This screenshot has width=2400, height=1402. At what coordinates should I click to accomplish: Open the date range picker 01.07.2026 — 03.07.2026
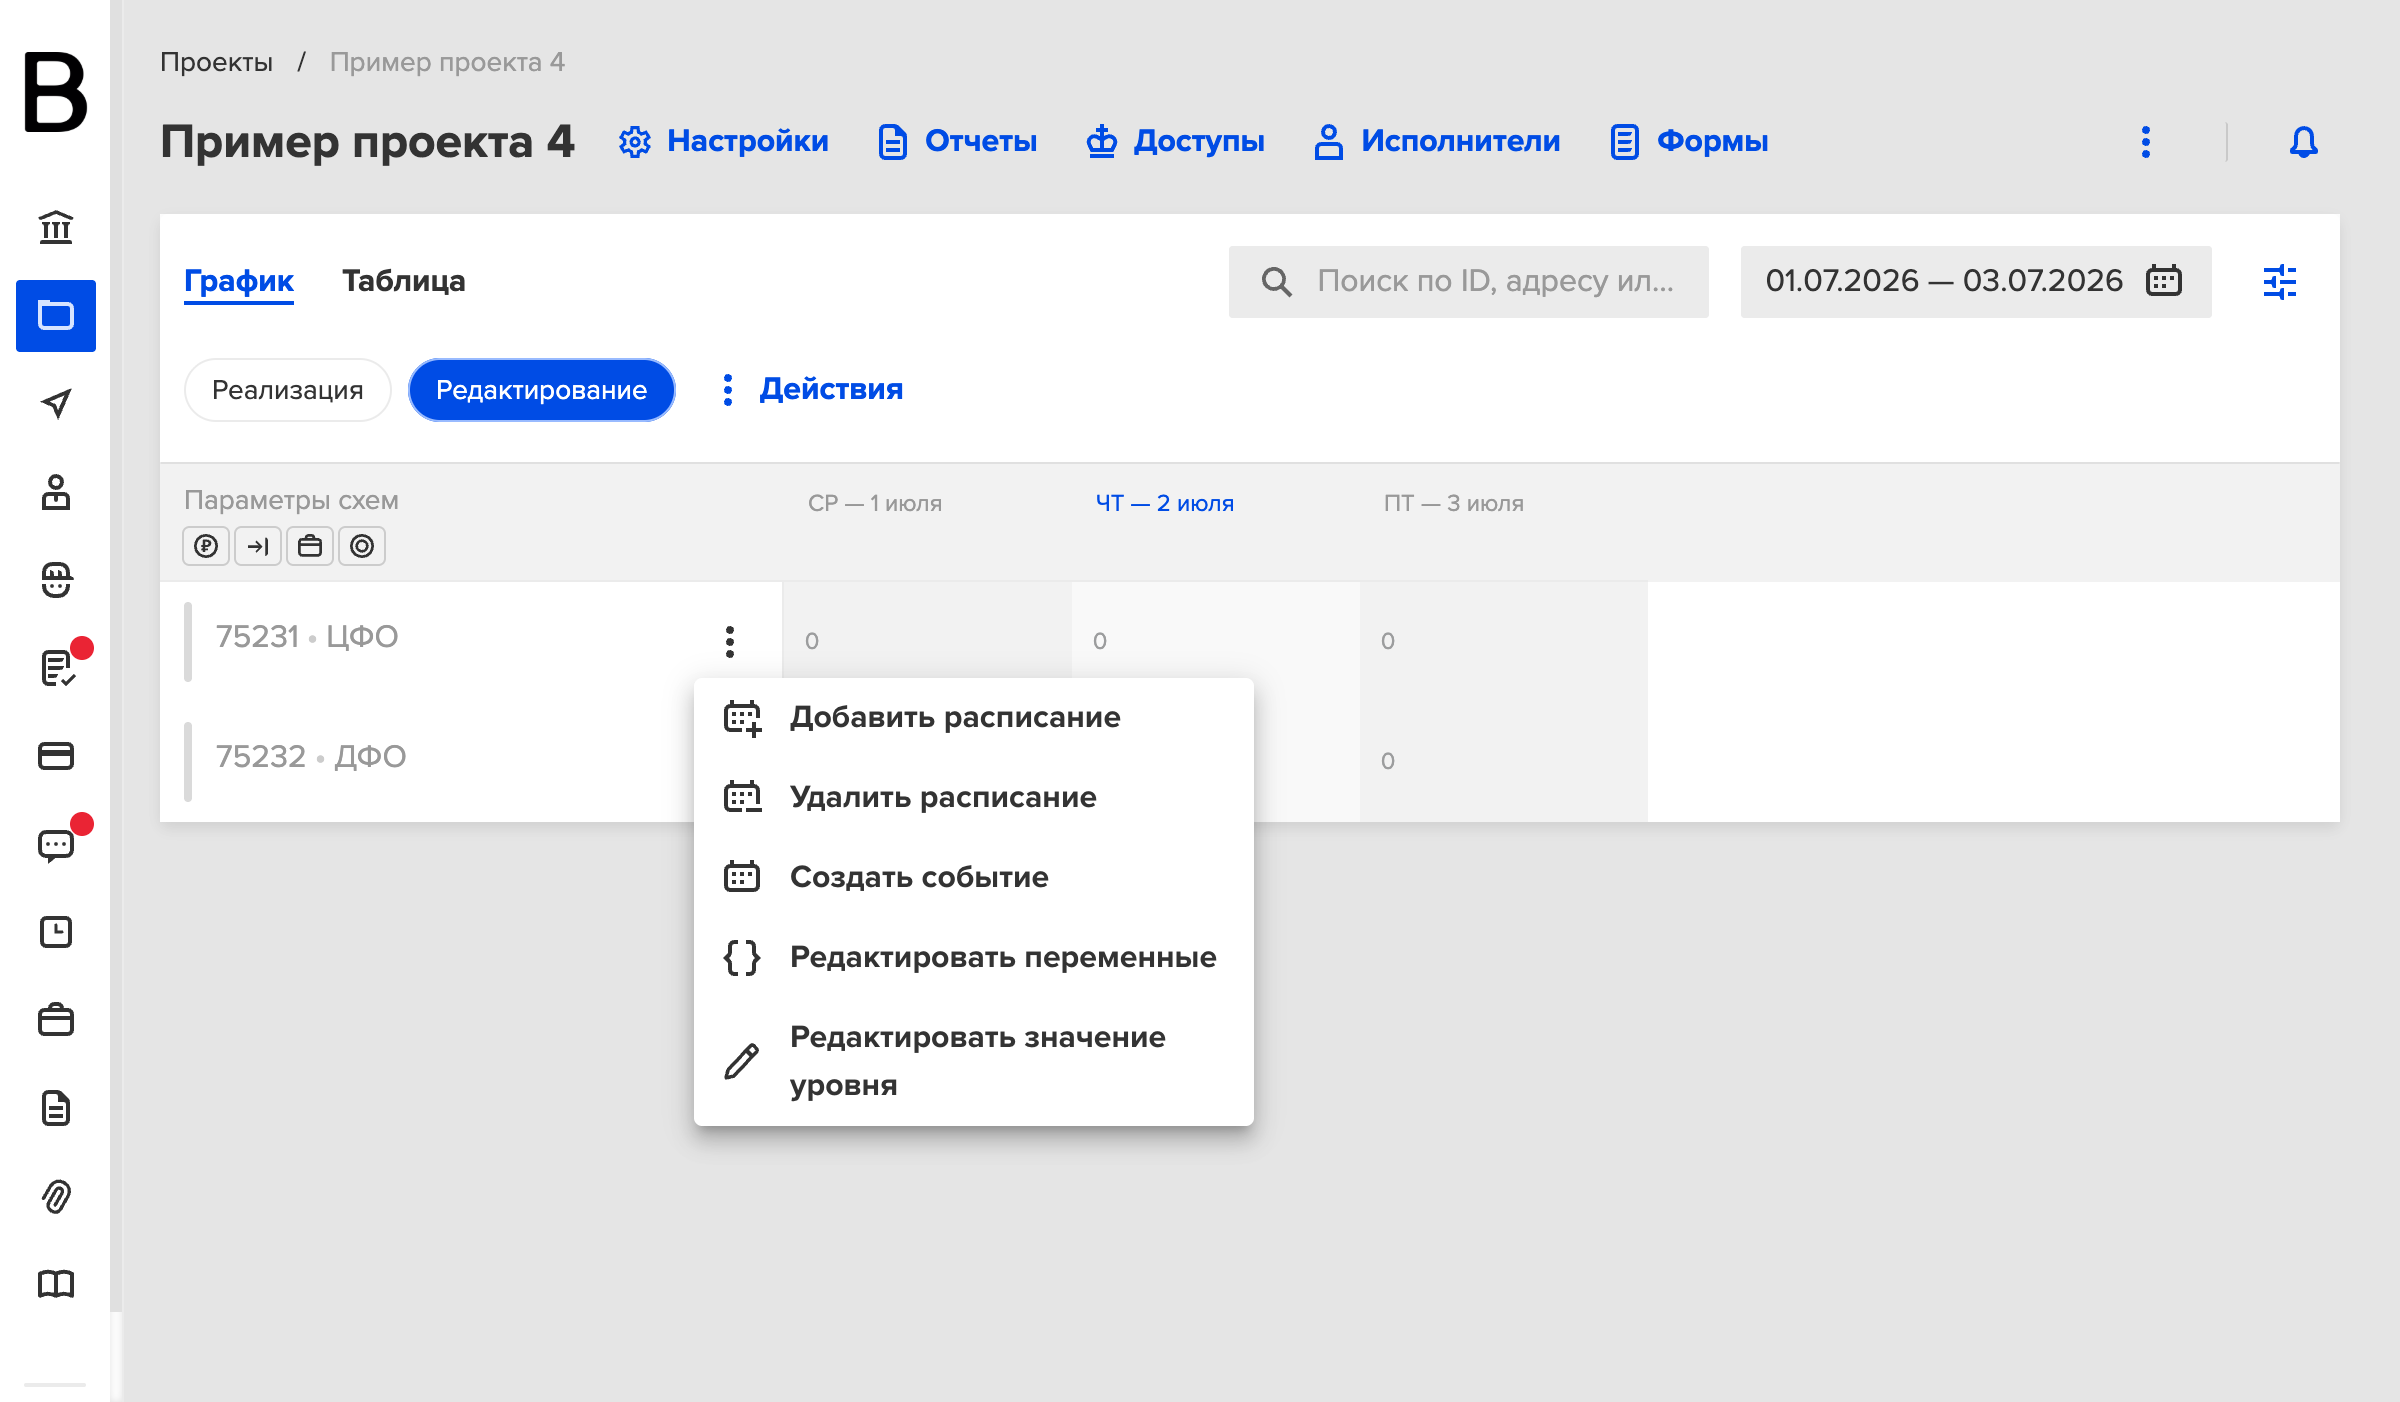coord(1976,282)
